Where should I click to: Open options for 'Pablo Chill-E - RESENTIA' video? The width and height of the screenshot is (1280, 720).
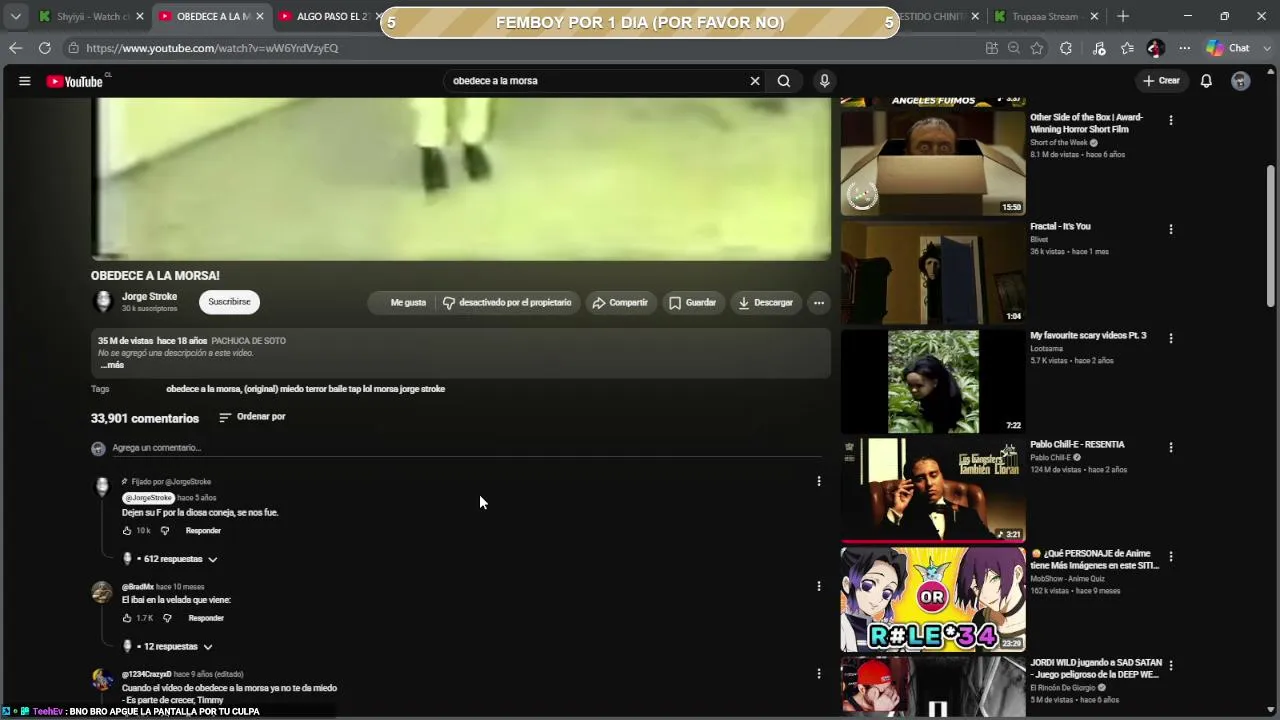point(1171,447)
